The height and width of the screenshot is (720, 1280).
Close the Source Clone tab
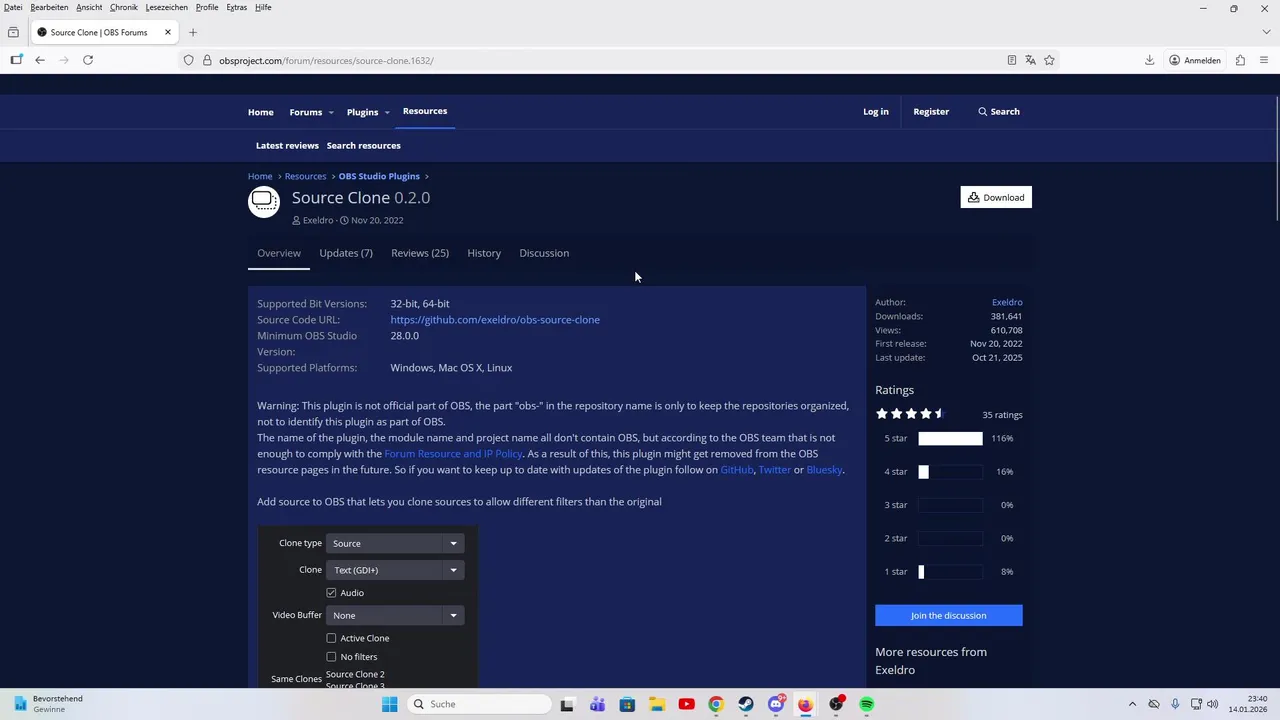[168, 32]
